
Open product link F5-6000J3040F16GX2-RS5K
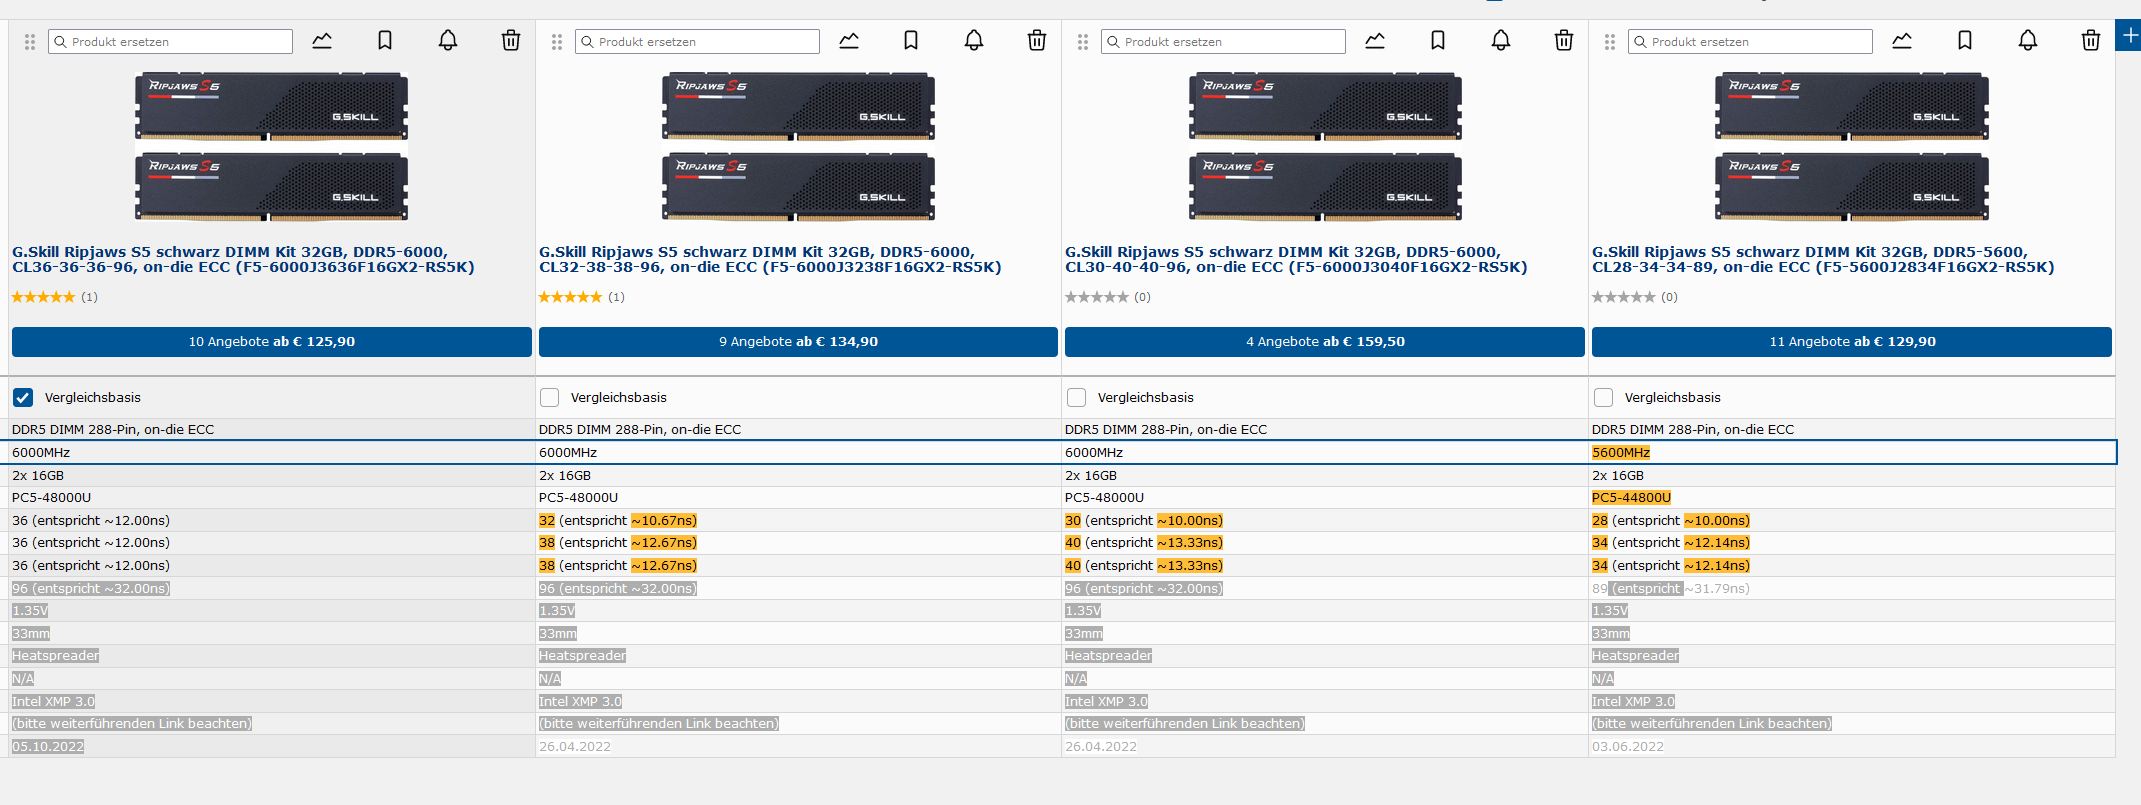(1296, 260)
